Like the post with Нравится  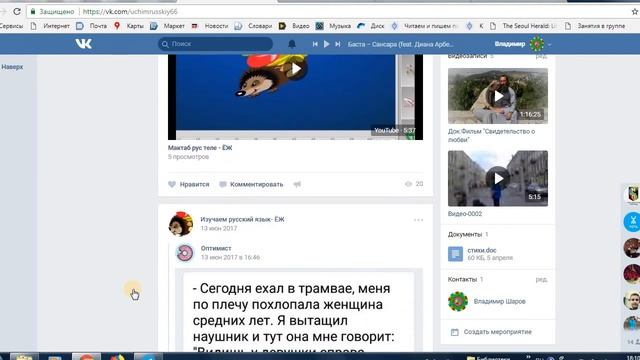189,184
